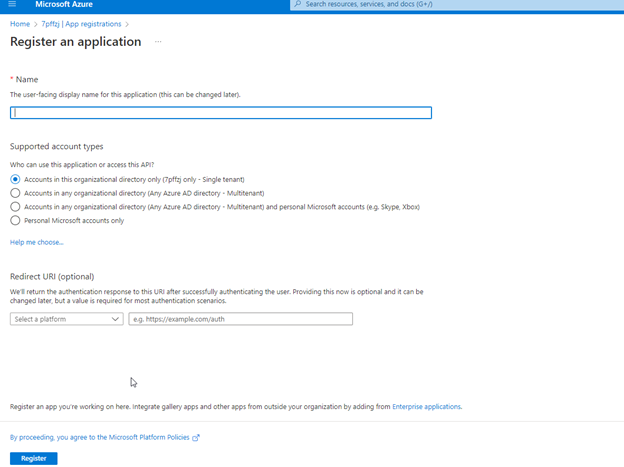The height and width of the screenshot is (467, 624).
Task: Select Any Azure AD directory Multitenant option
Action: 15,193
